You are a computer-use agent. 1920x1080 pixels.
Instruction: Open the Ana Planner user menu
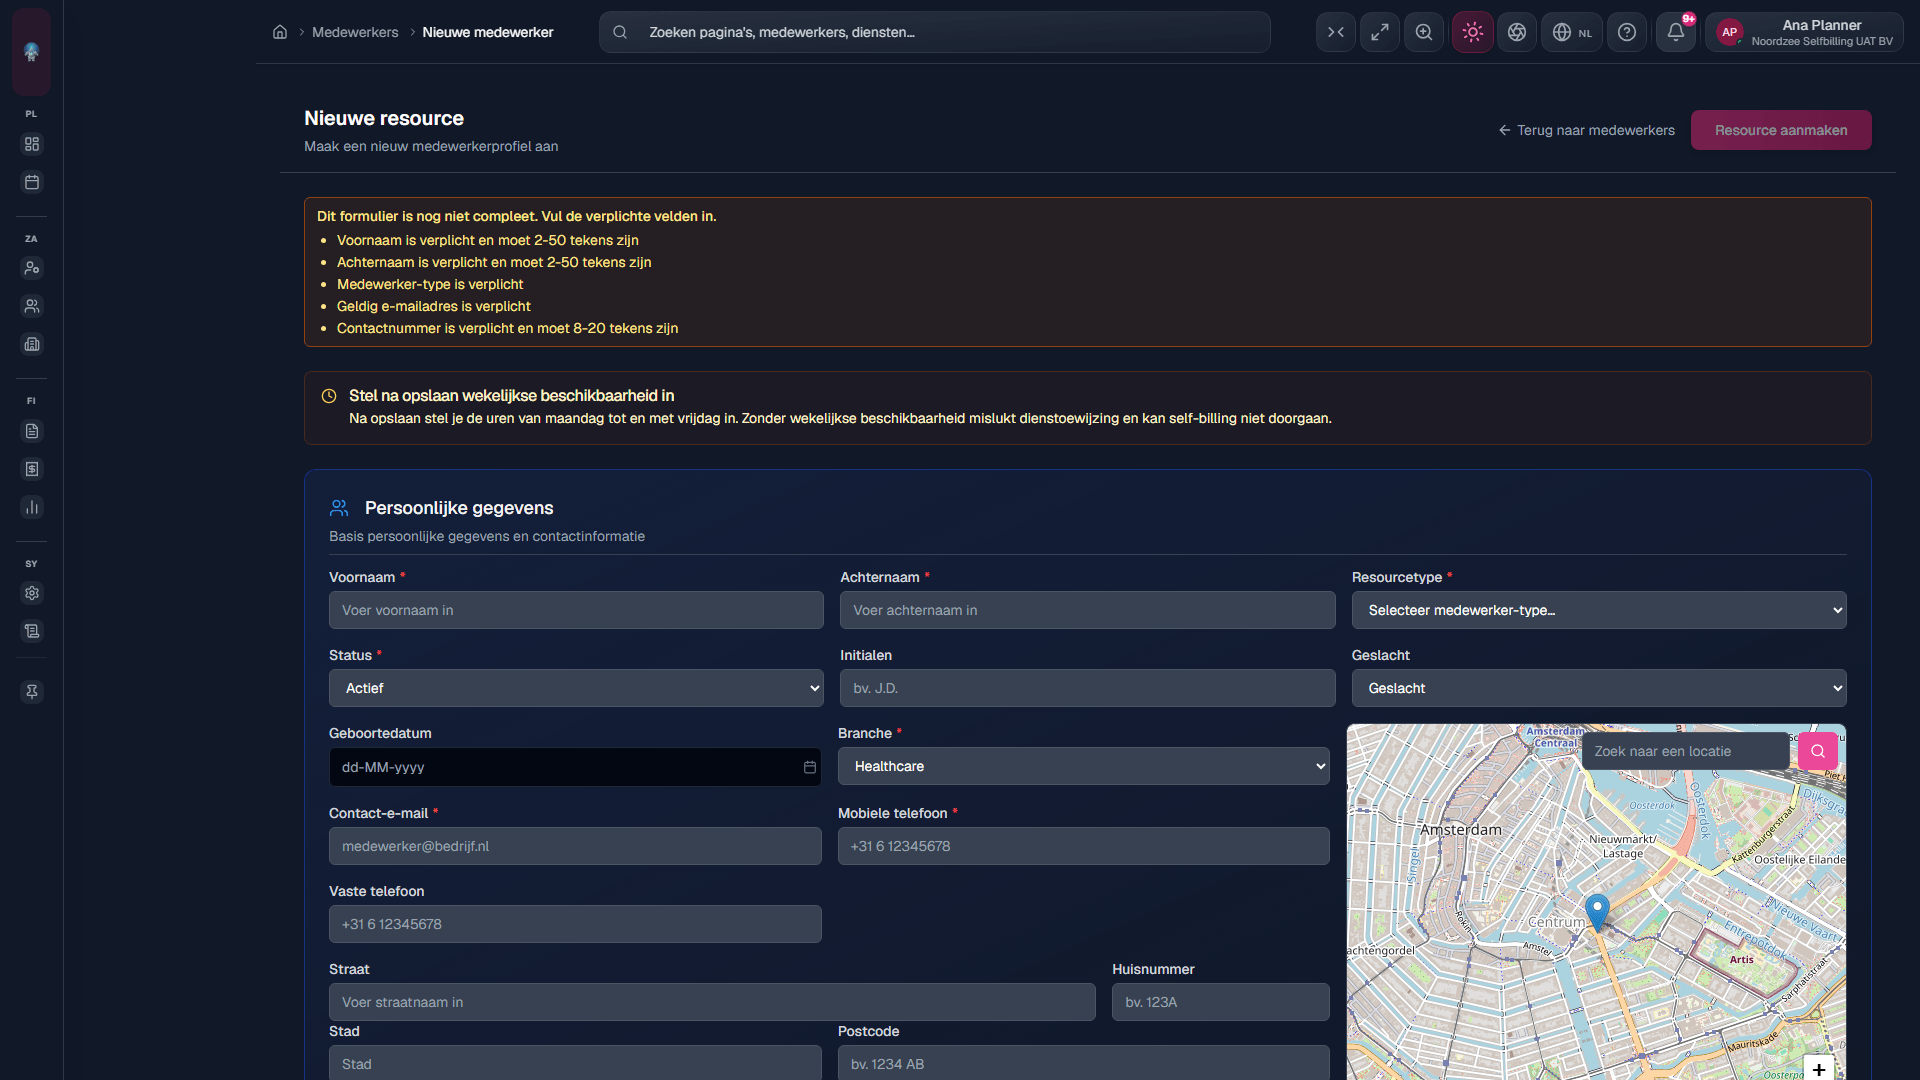coord(1804,32)
